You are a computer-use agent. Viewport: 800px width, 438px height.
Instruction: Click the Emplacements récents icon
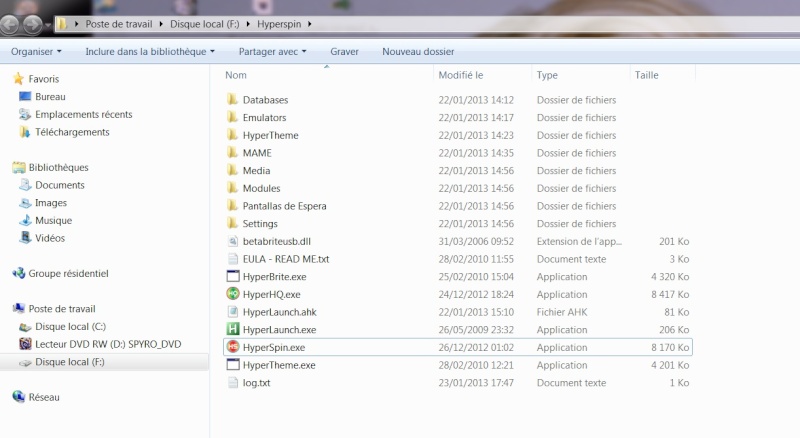[25, 114]
